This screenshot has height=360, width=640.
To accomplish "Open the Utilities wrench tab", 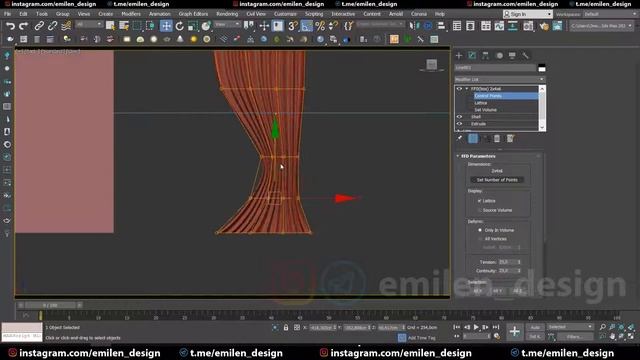I will coord(525,56).
